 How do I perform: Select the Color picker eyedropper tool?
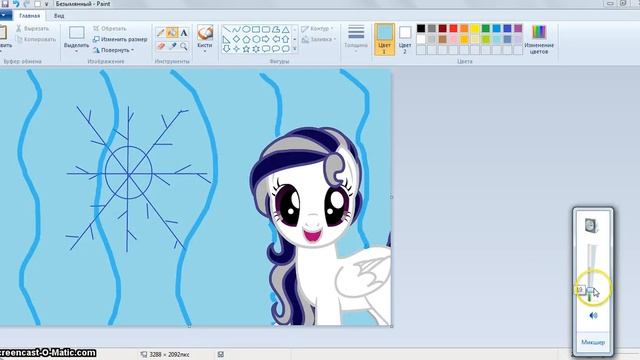point(172,46)
